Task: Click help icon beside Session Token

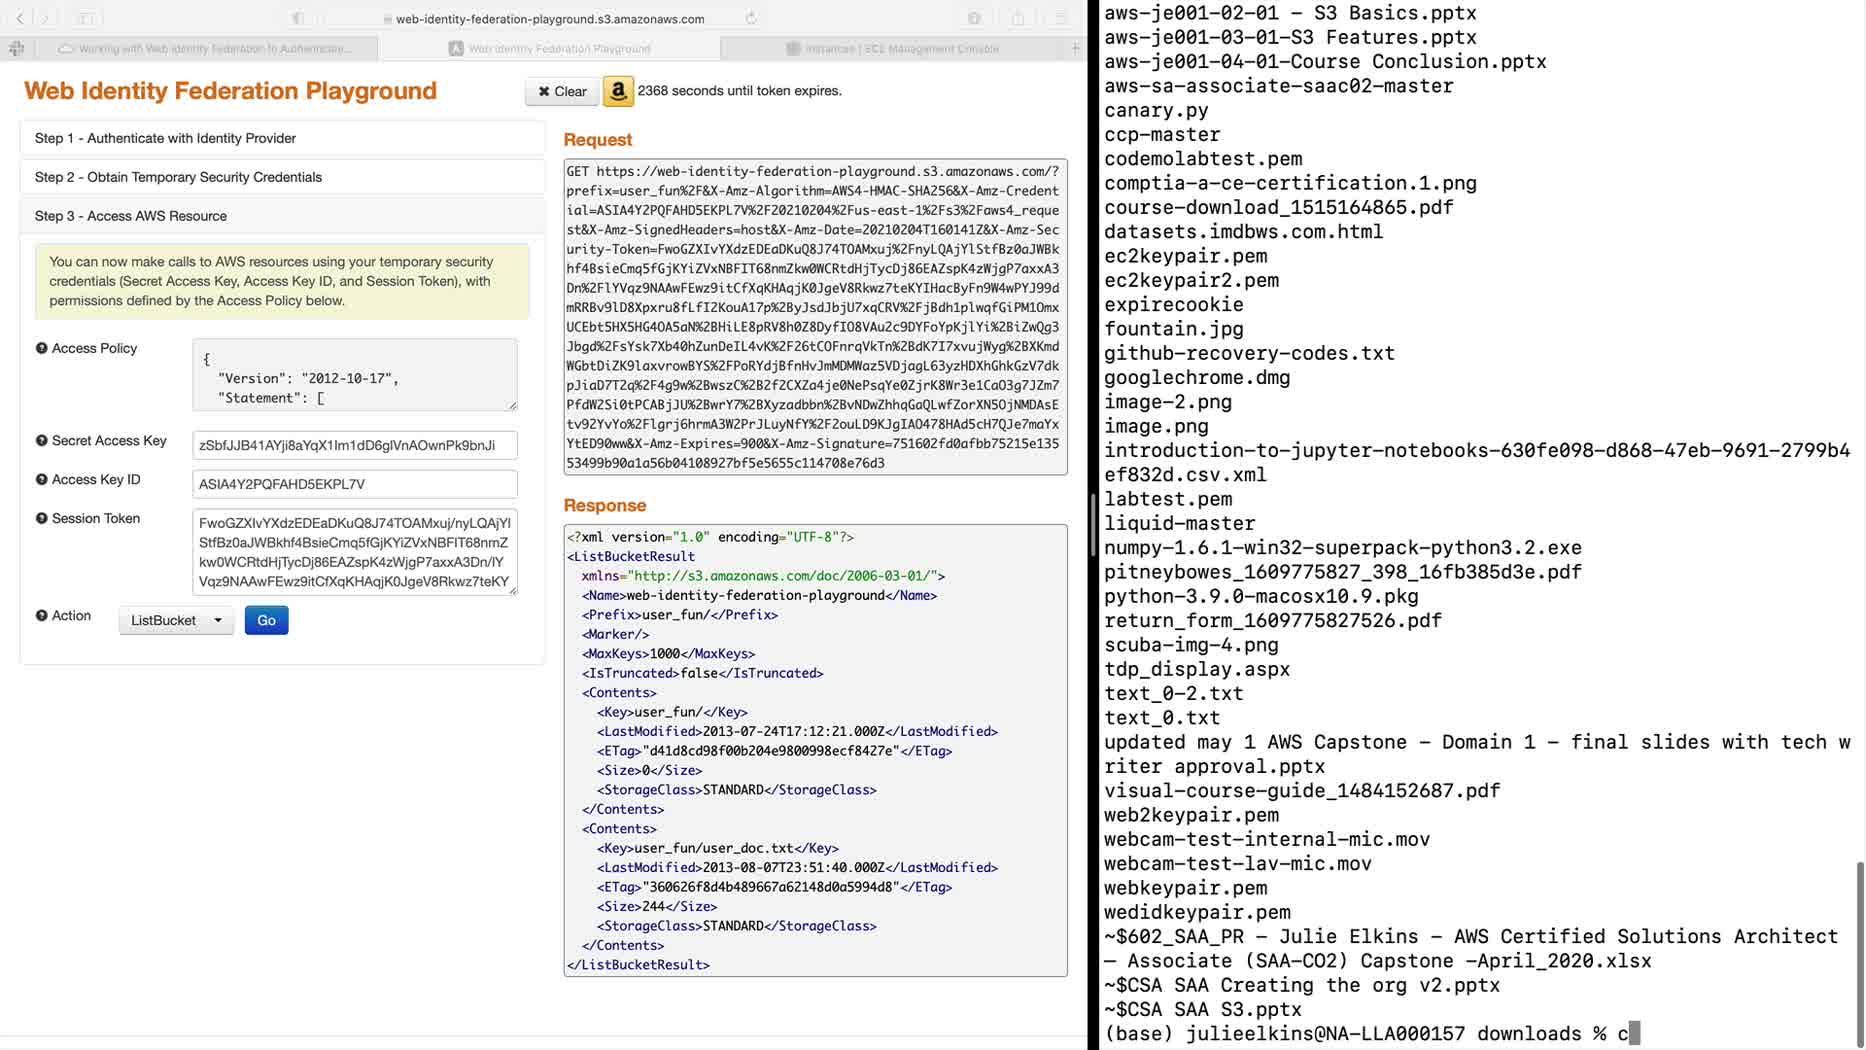Action: point(41,518)
